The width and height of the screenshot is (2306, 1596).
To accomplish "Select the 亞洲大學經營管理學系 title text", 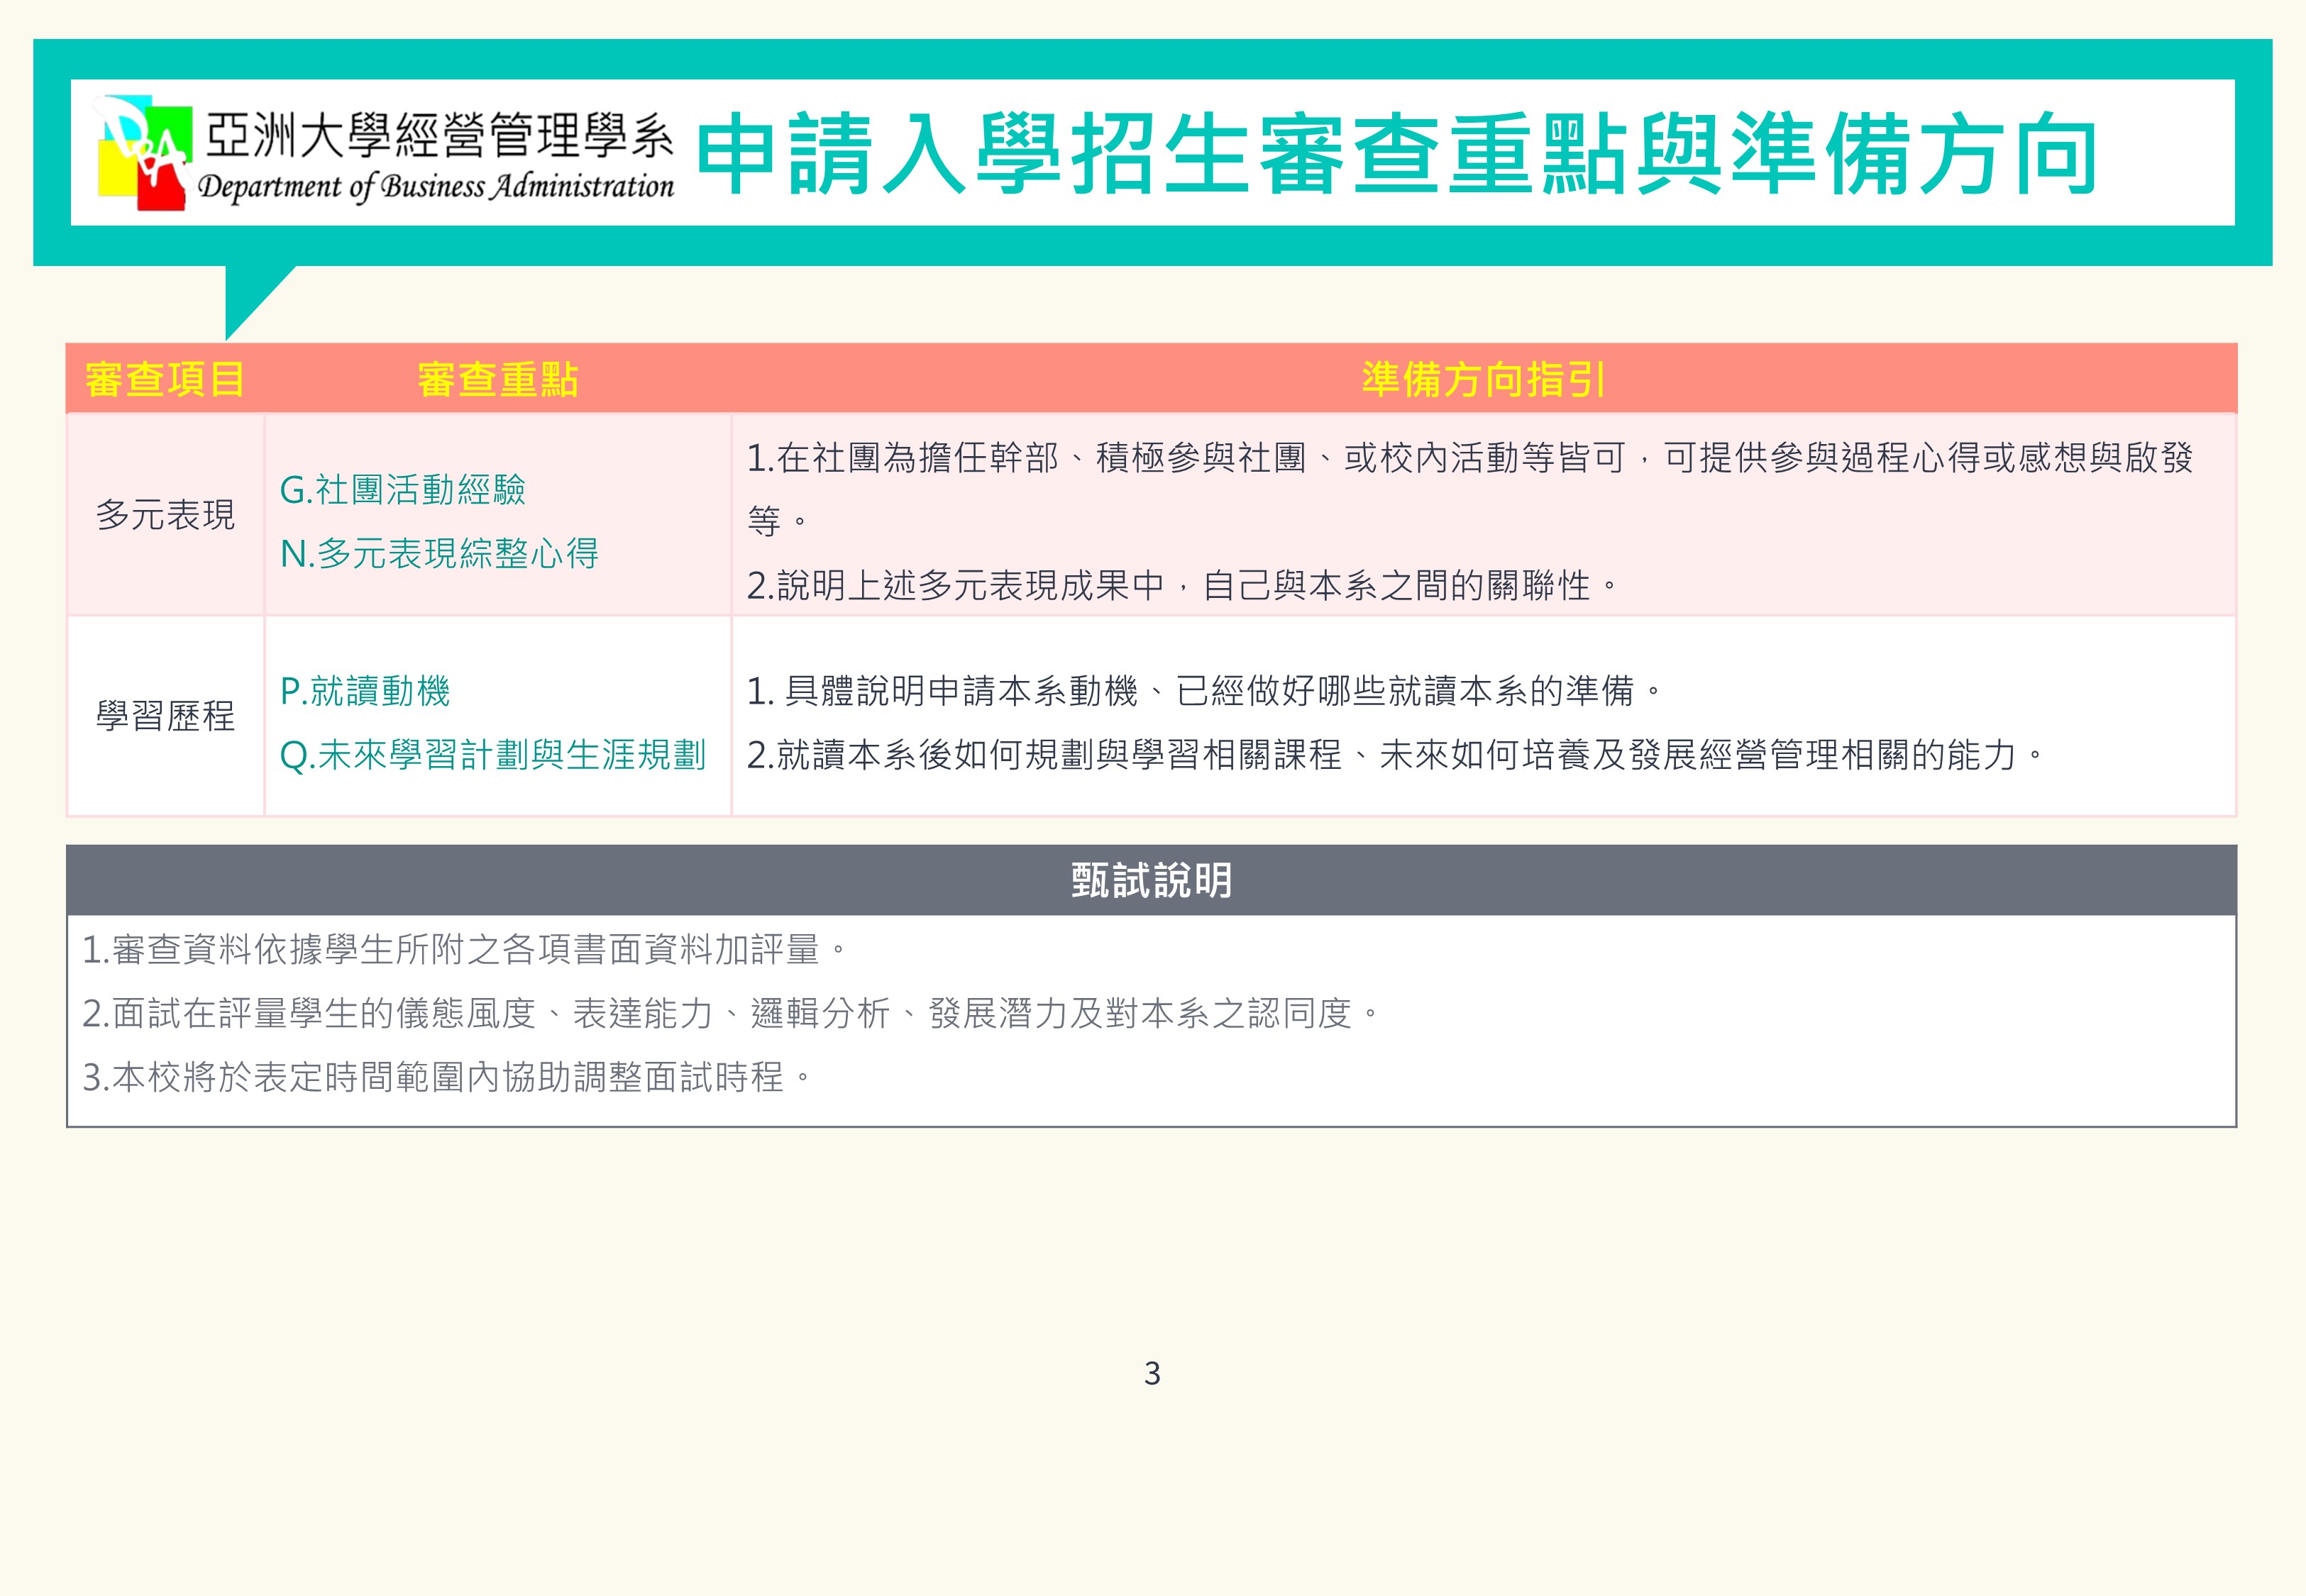I will 439,135.
